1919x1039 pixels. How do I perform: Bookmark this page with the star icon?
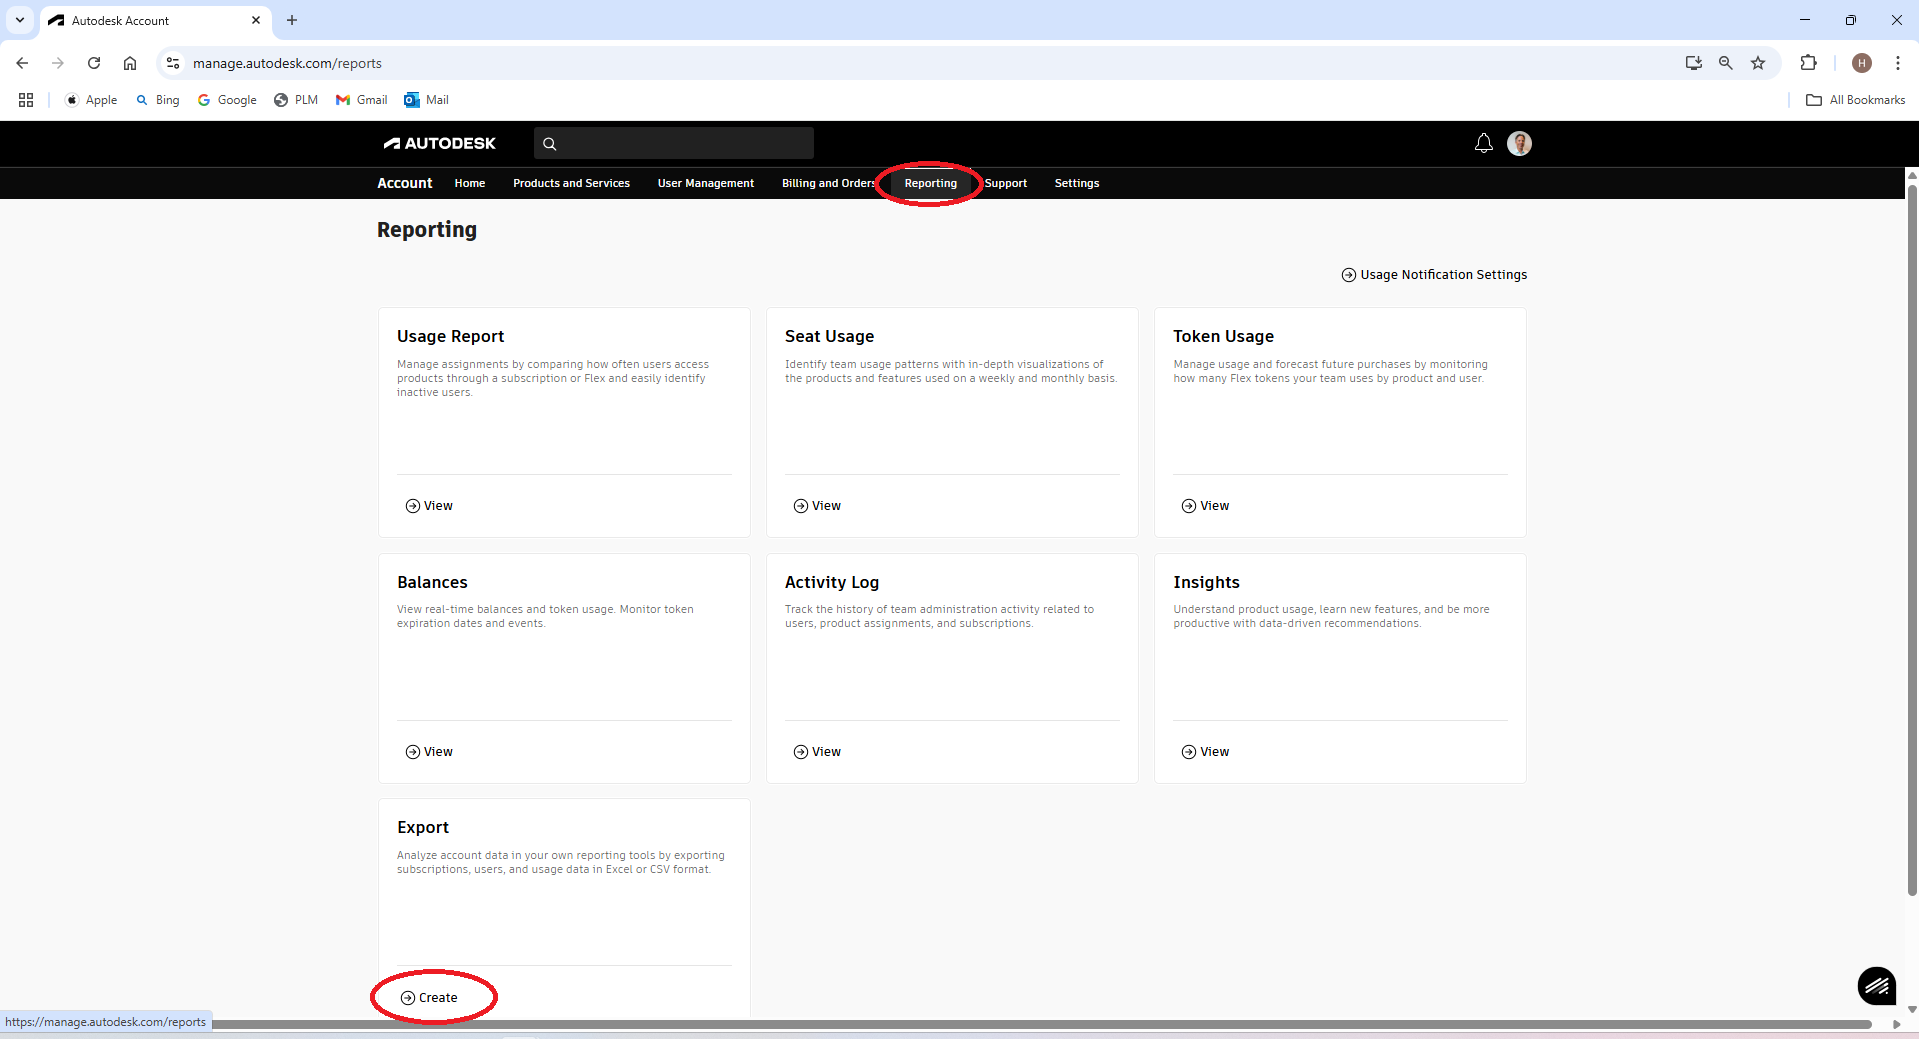1758,63
